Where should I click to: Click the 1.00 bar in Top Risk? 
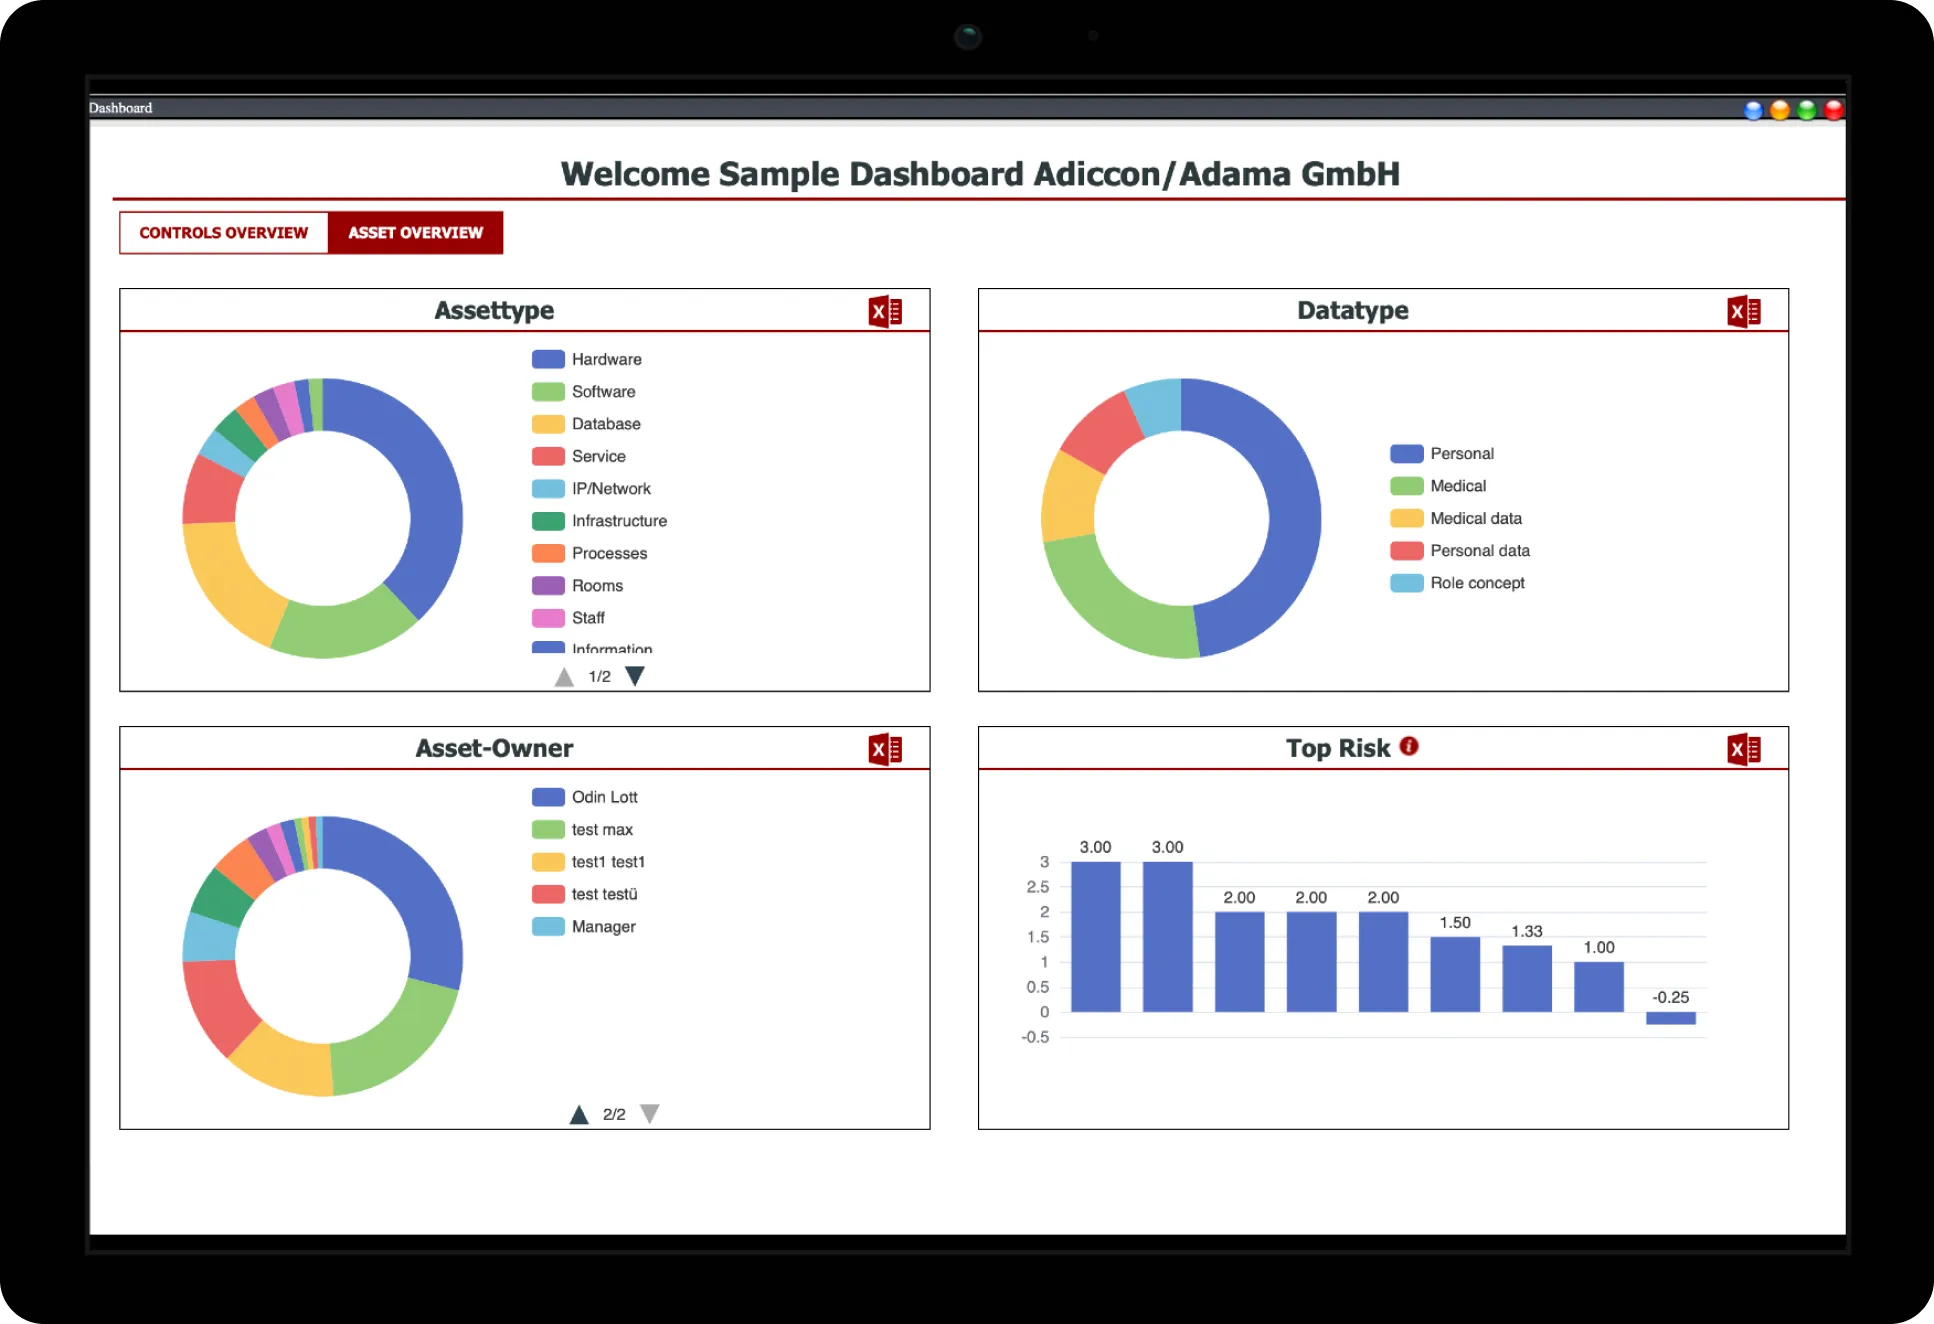pyautogui.click(x=1599, y=987)
